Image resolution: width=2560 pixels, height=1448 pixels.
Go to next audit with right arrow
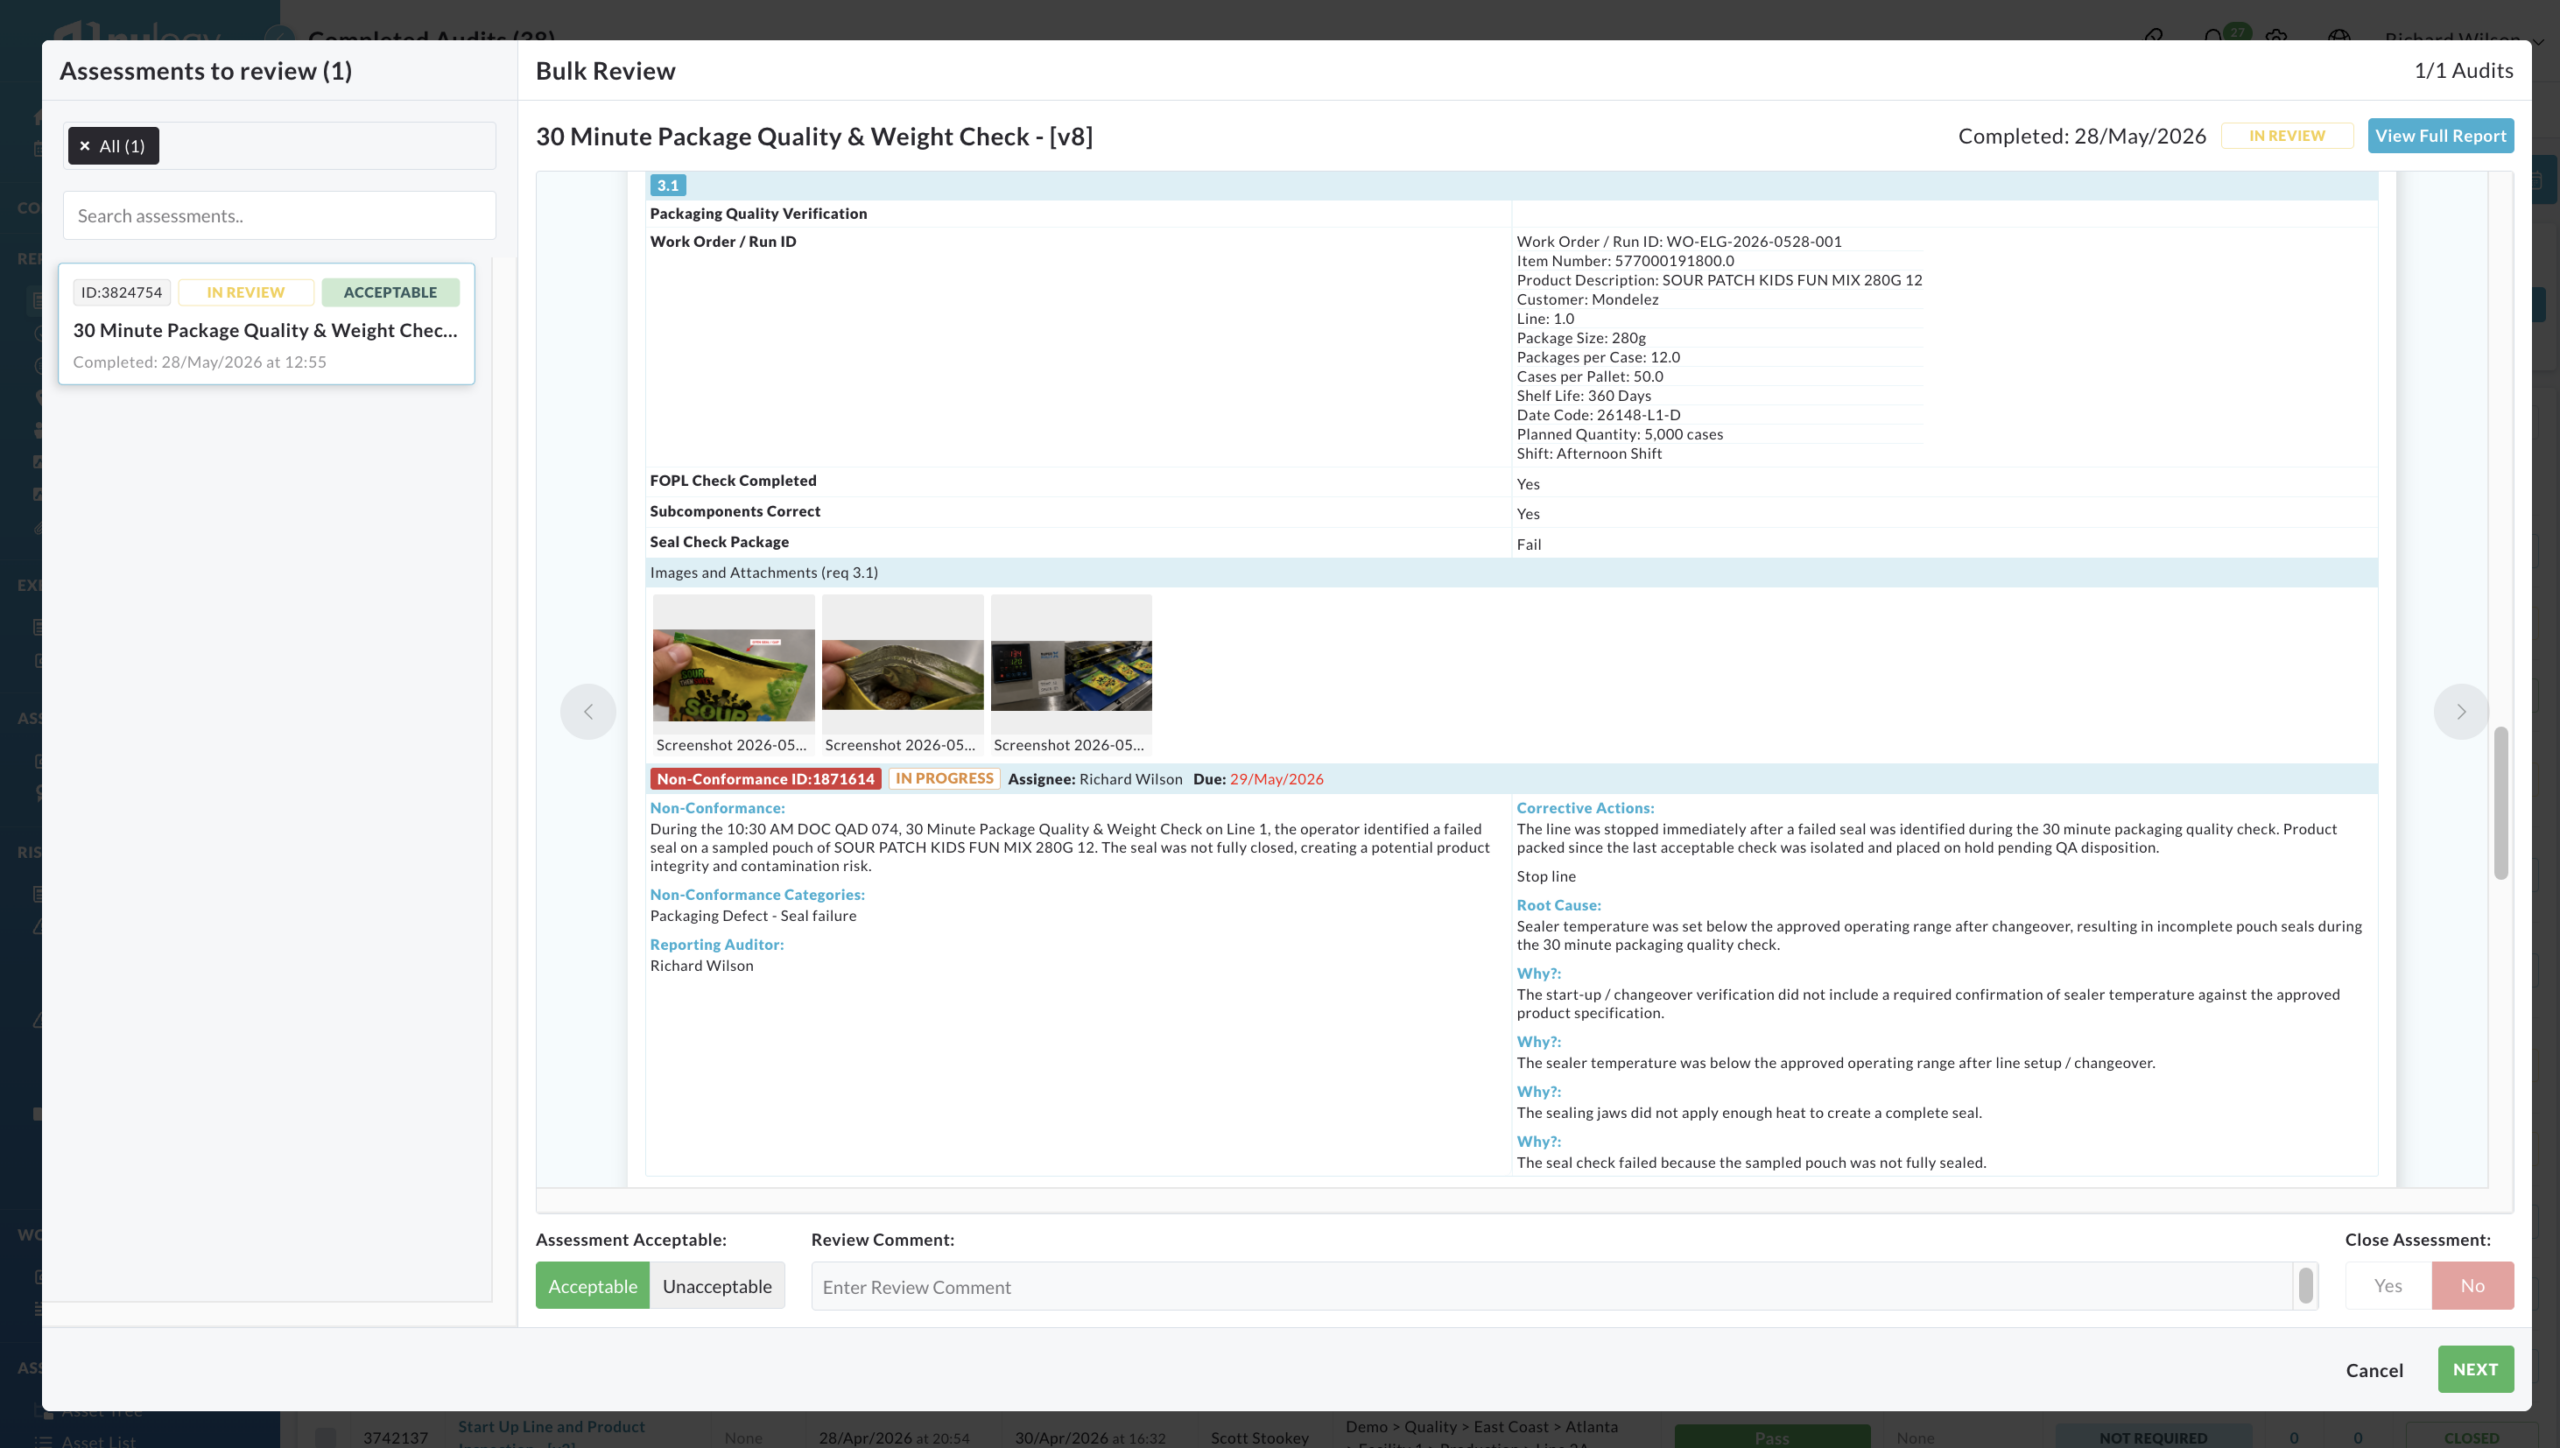pyautogui.click(x=2461, y=712)
